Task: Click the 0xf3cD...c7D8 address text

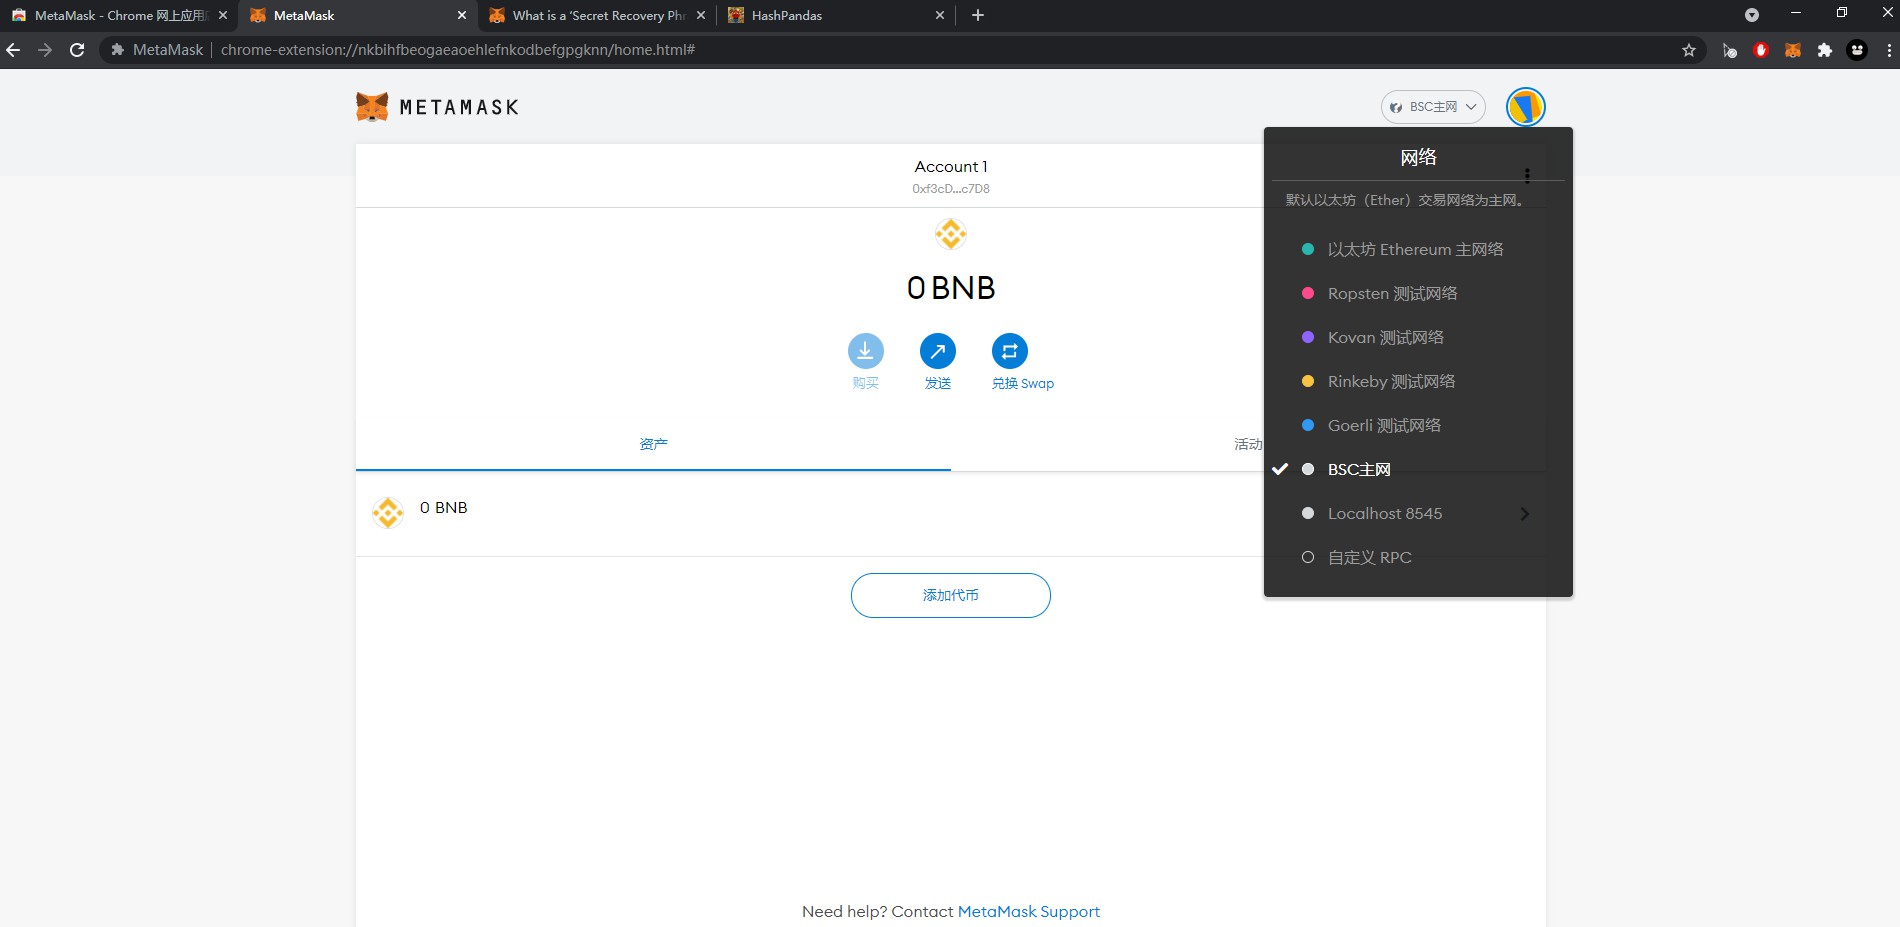Action: point(951,189)
